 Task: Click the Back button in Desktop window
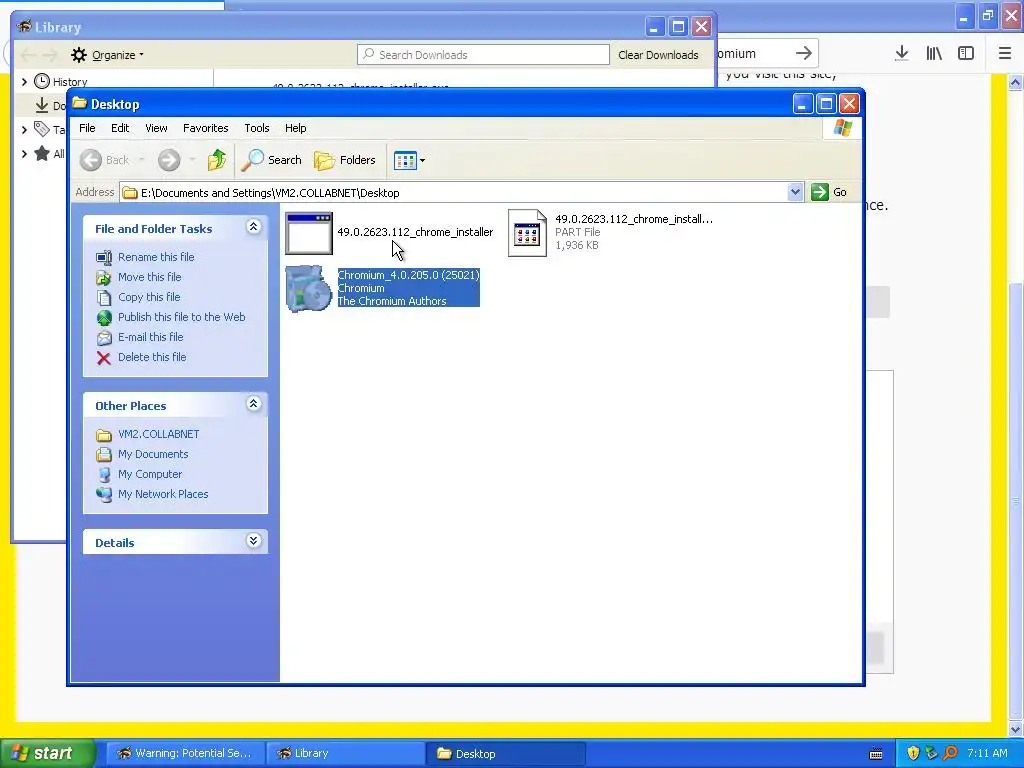(104, 160)
